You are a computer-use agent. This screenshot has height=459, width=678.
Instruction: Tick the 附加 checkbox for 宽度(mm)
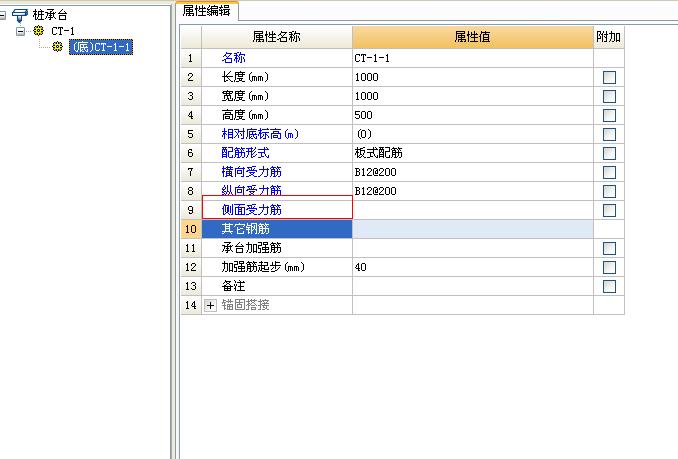pos(609,96)
